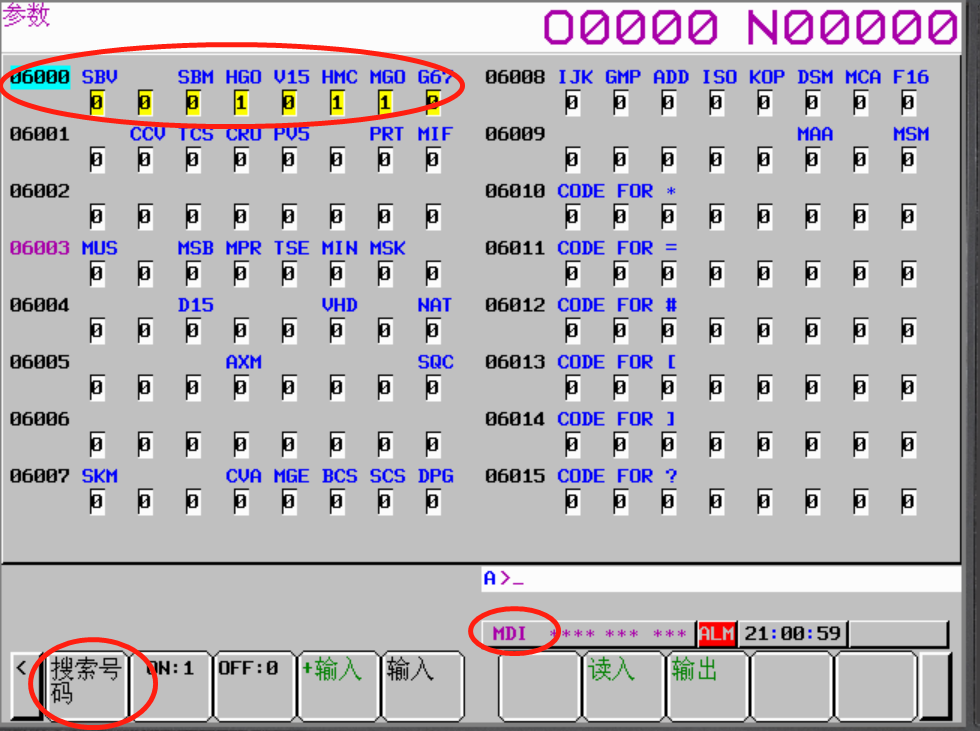The height and width of the screenshot is (731, 980).
Task: Toggle the HGO bit of parameter 06000
Action: (240, 102)
